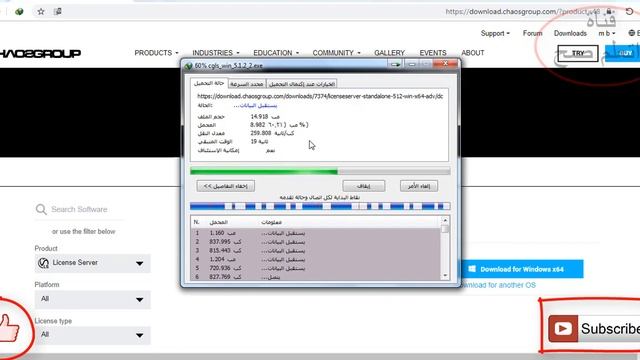This screenshot has width=640, height=360.
Task: Click the N. column header
Action: pos(196,222)
